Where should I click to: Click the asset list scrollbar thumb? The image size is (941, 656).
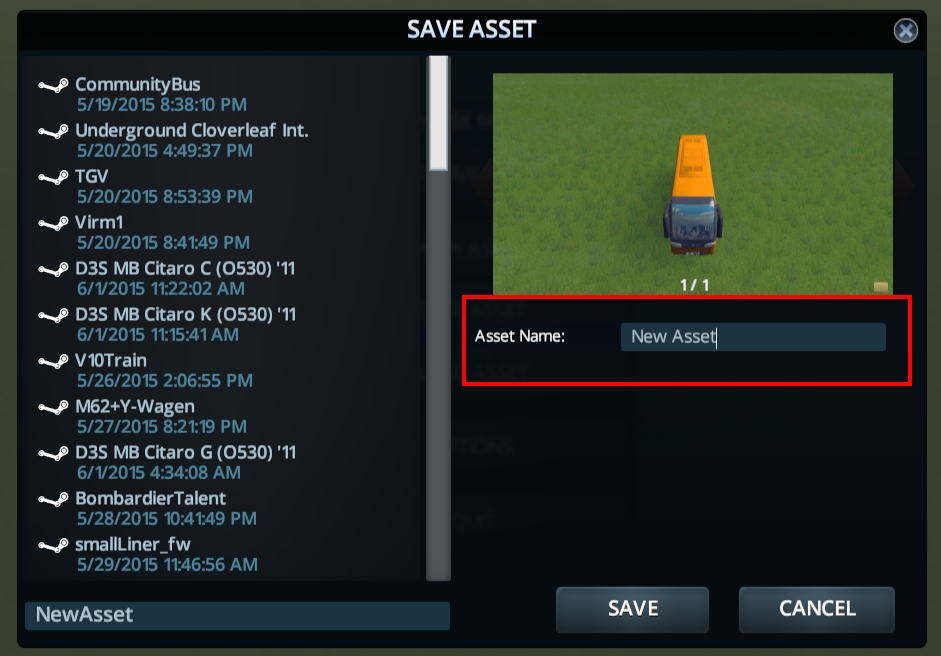[x=439, y=113]
